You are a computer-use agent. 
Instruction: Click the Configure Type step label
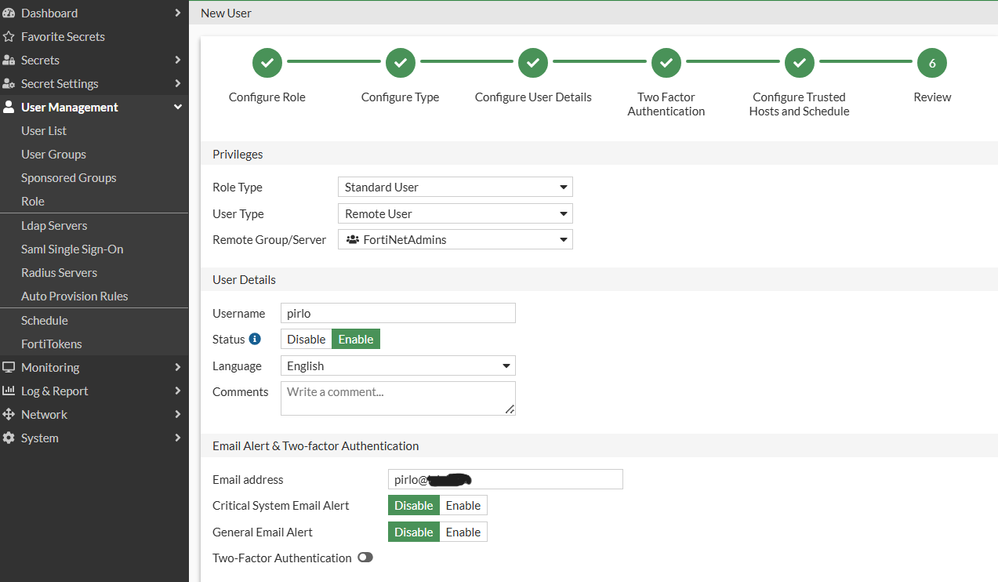click(400, 97)
